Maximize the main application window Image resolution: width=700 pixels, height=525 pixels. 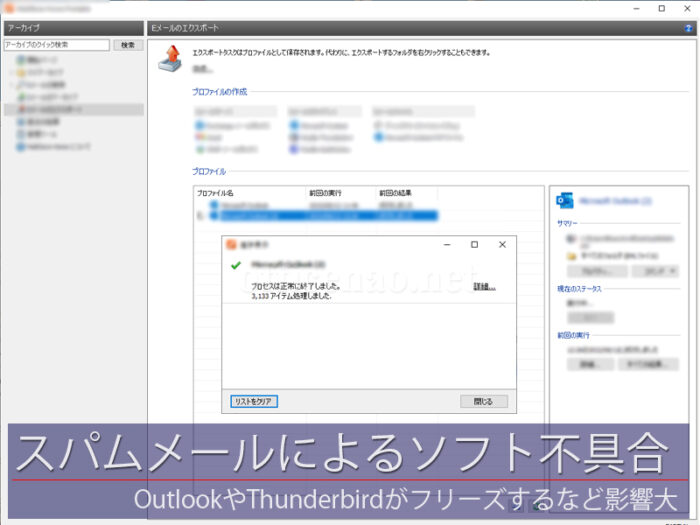[662, 8]
